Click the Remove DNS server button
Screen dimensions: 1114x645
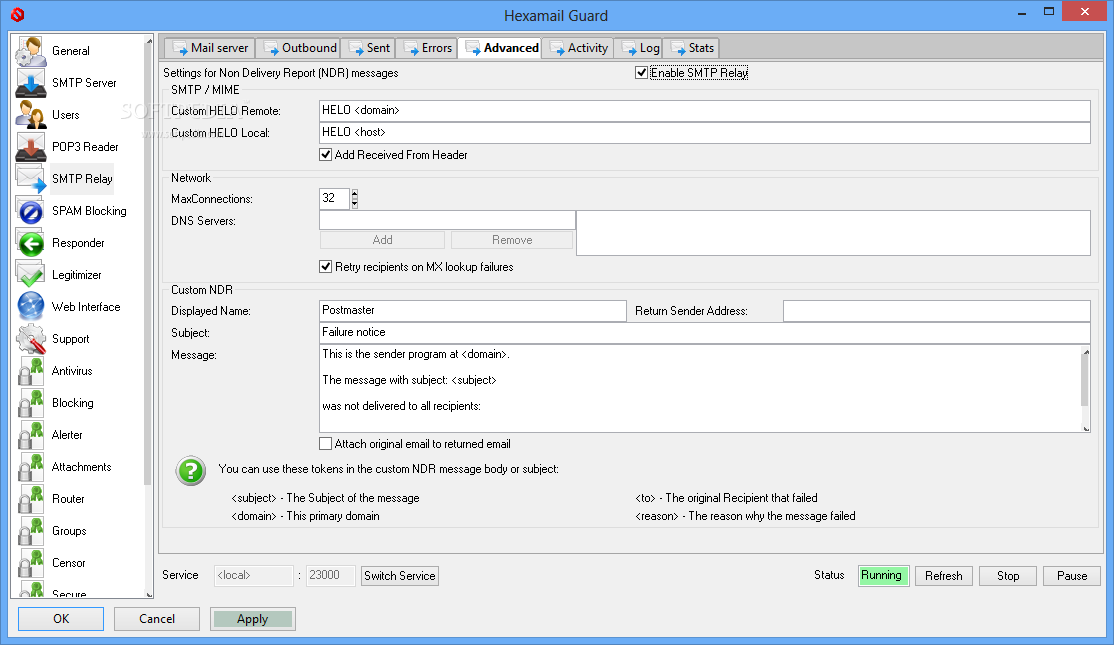[x=512, y=240]
